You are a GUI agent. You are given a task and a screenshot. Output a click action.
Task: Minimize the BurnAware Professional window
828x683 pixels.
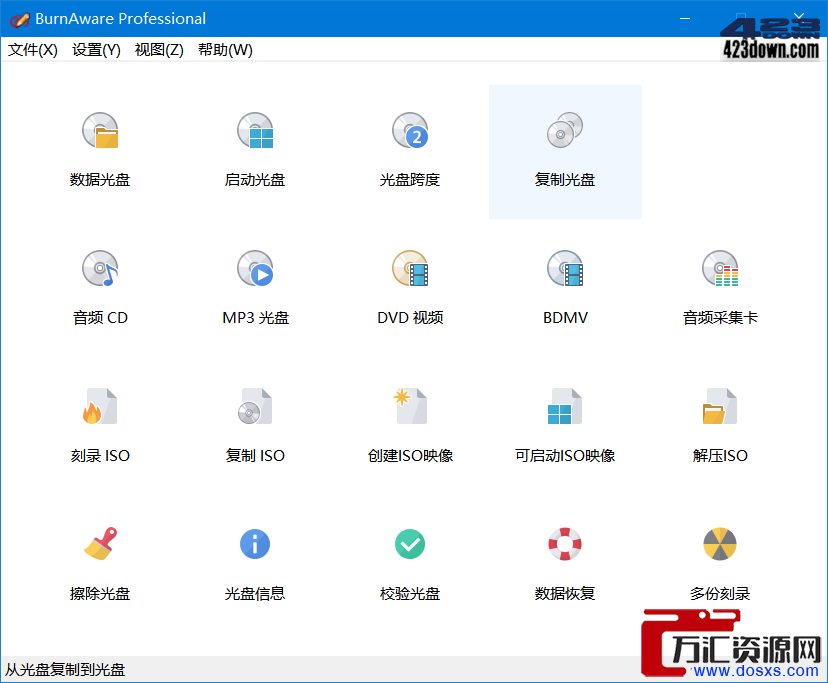click(x=685, y=18)
